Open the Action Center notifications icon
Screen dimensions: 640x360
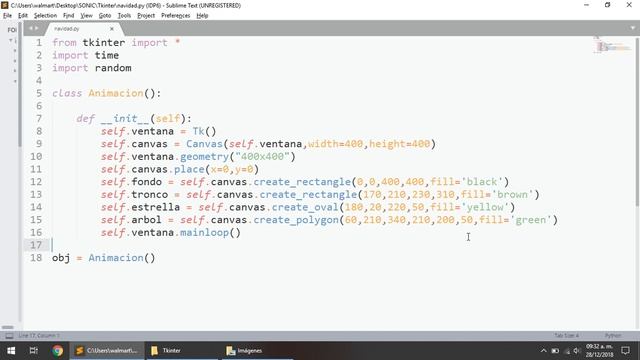point(625,351)
